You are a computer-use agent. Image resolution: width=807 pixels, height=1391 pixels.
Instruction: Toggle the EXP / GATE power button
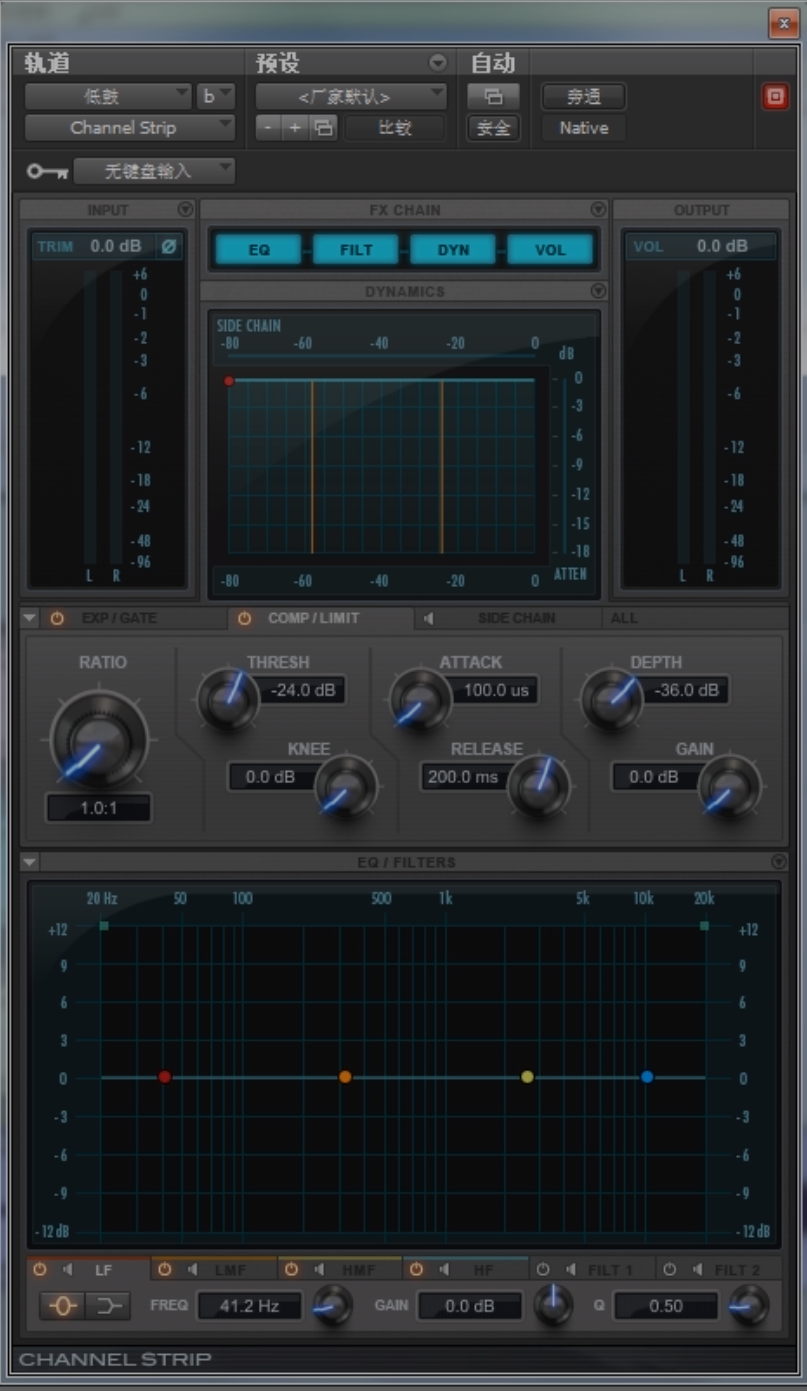click(57, 619)
